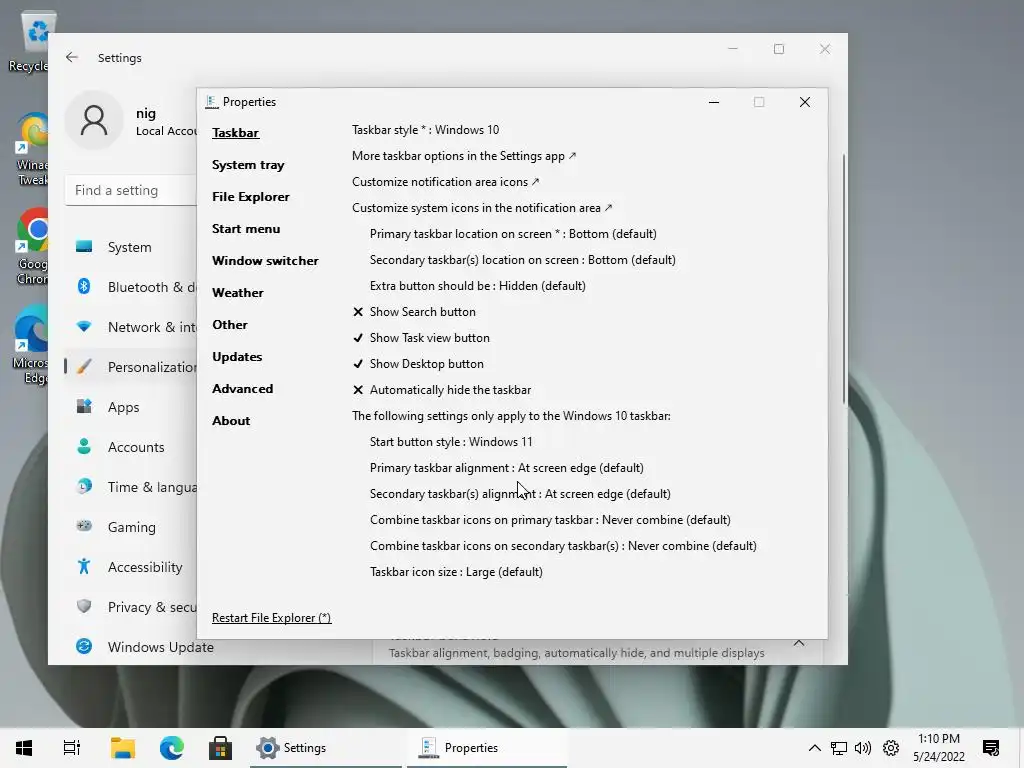The image size is (1024, 768).
Task: Focus the Find a setting search box
Action: [x=131, y=190]
